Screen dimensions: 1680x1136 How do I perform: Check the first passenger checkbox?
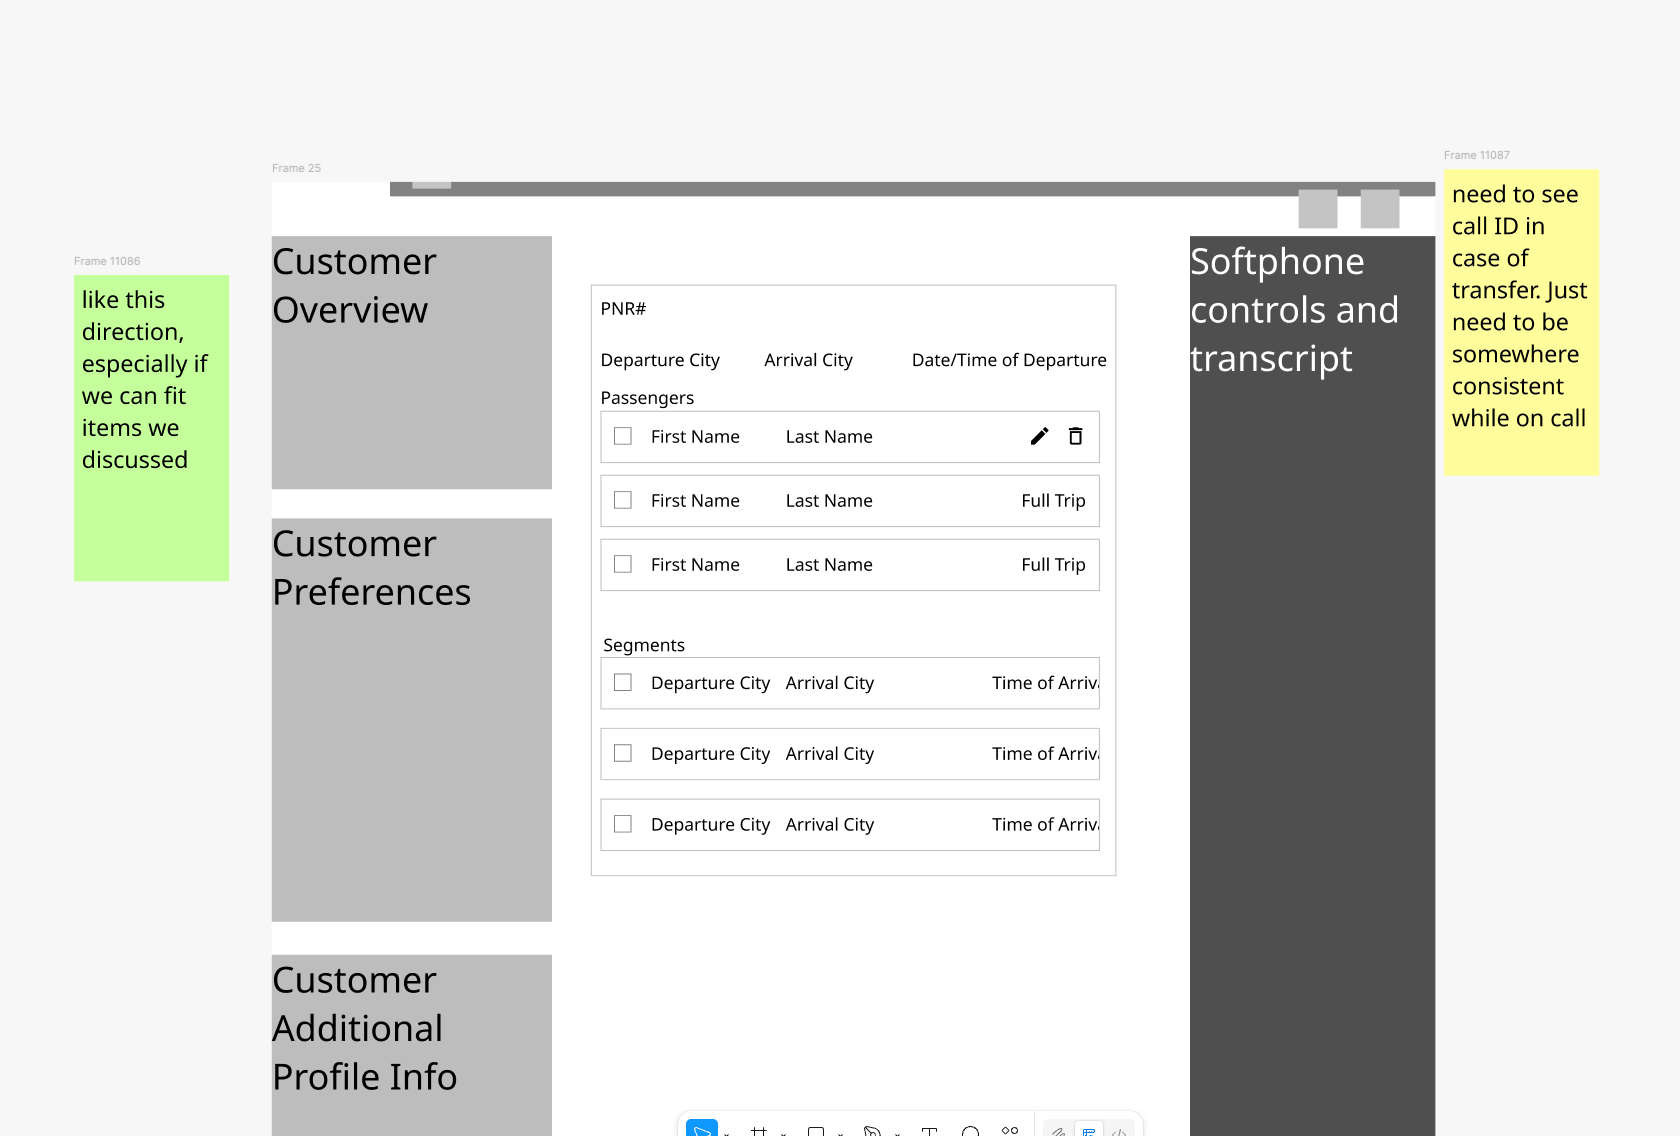[x=623, y=436]
